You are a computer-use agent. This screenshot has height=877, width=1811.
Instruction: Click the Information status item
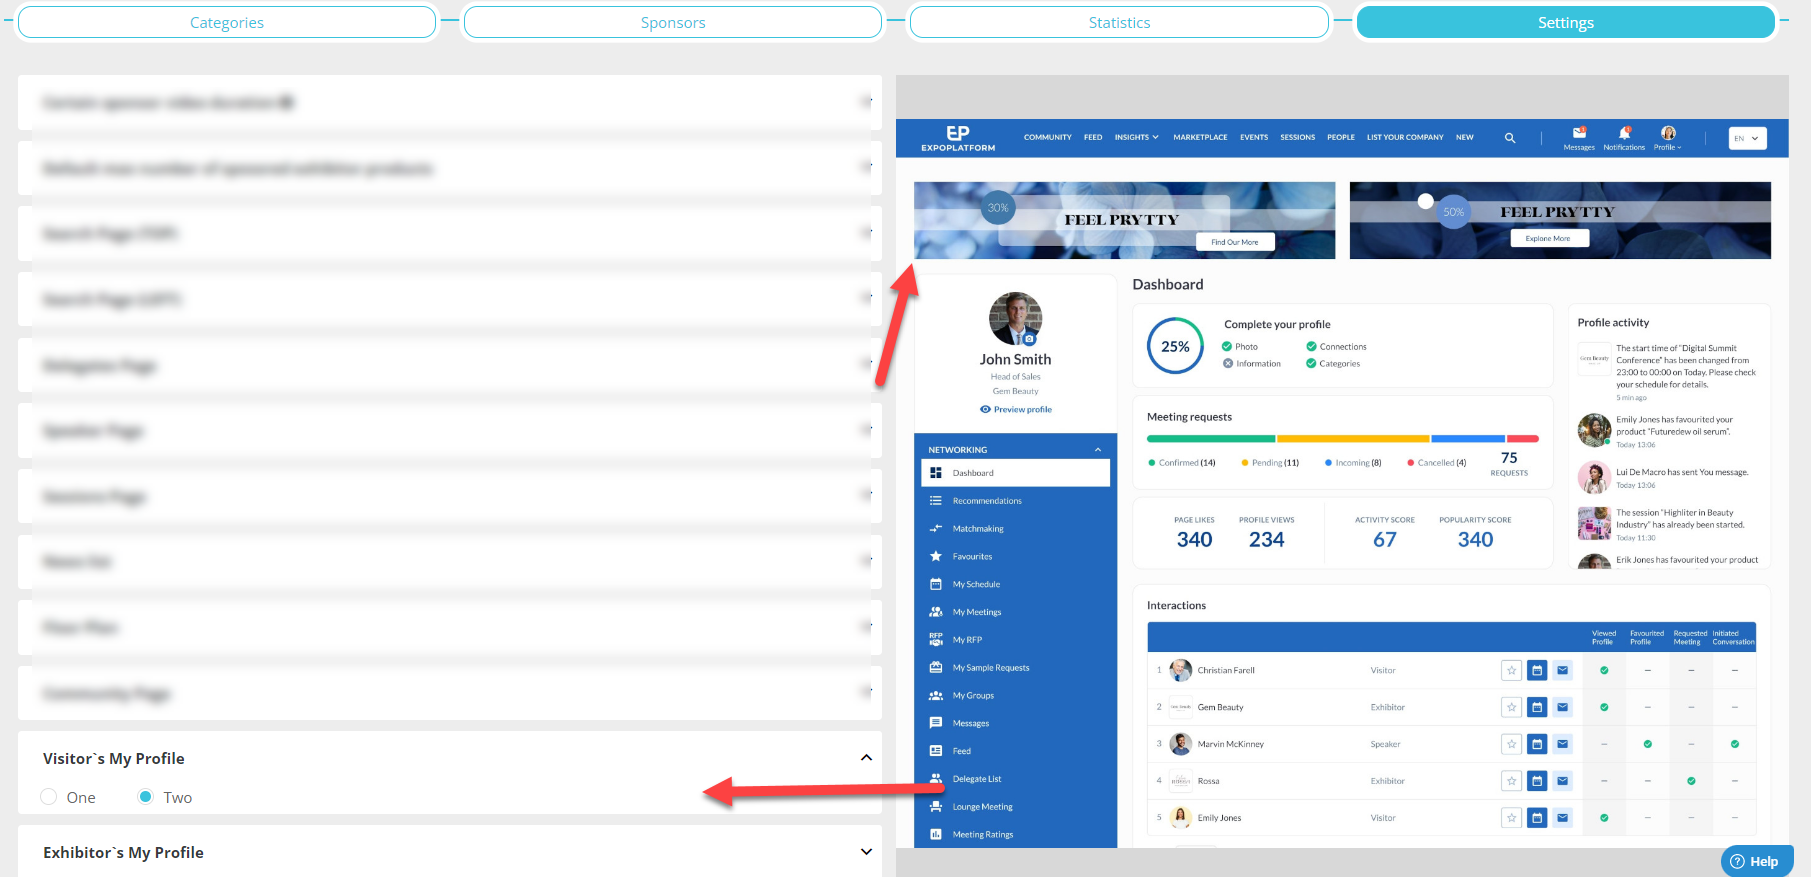pos(1251,364)
